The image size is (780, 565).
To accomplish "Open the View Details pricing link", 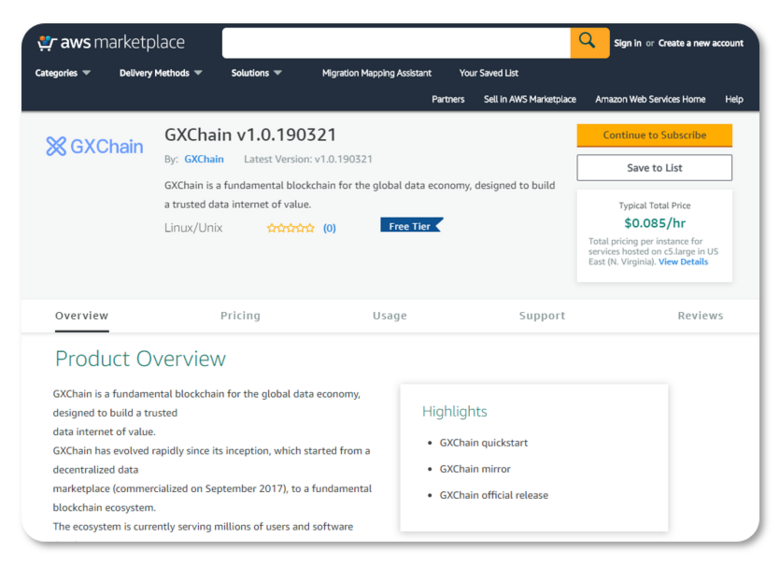I will [683, 262].
